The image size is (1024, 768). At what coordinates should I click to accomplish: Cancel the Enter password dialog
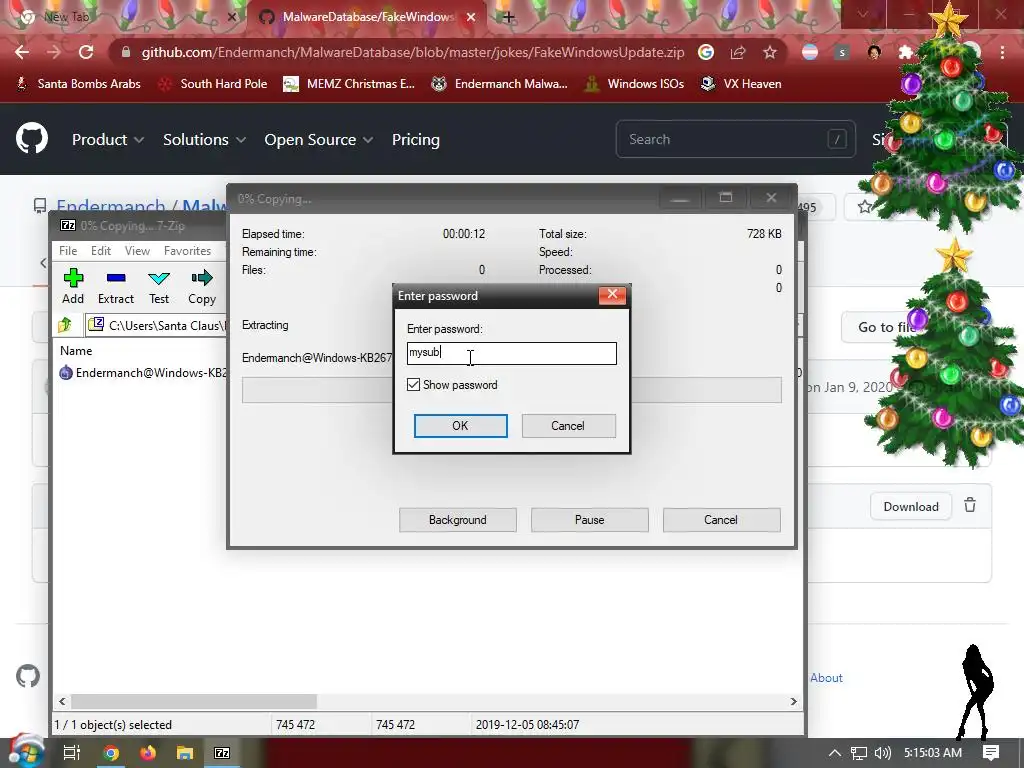[x=568, y=426]
